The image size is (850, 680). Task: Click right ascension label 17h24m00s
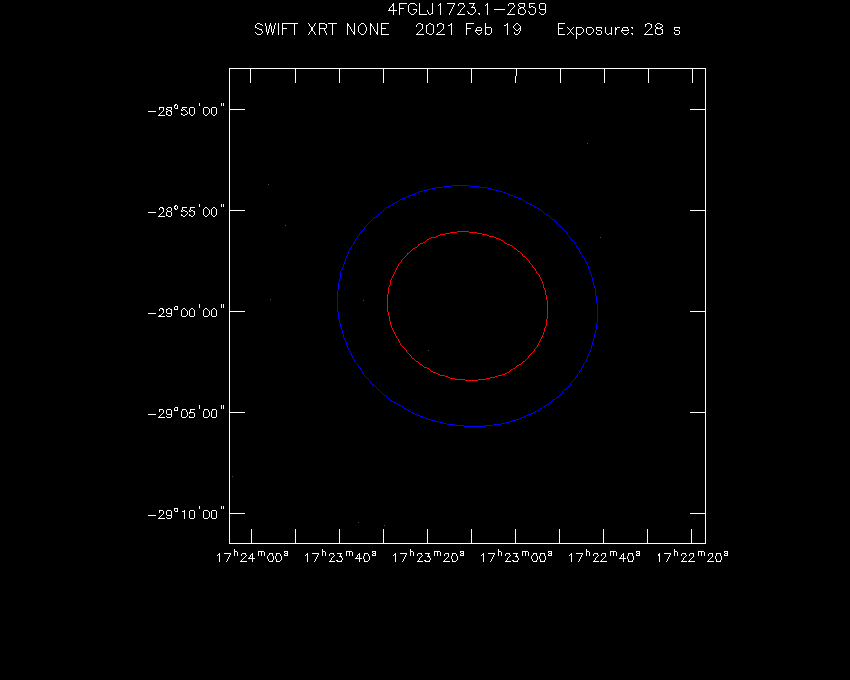tap(252, 557)
